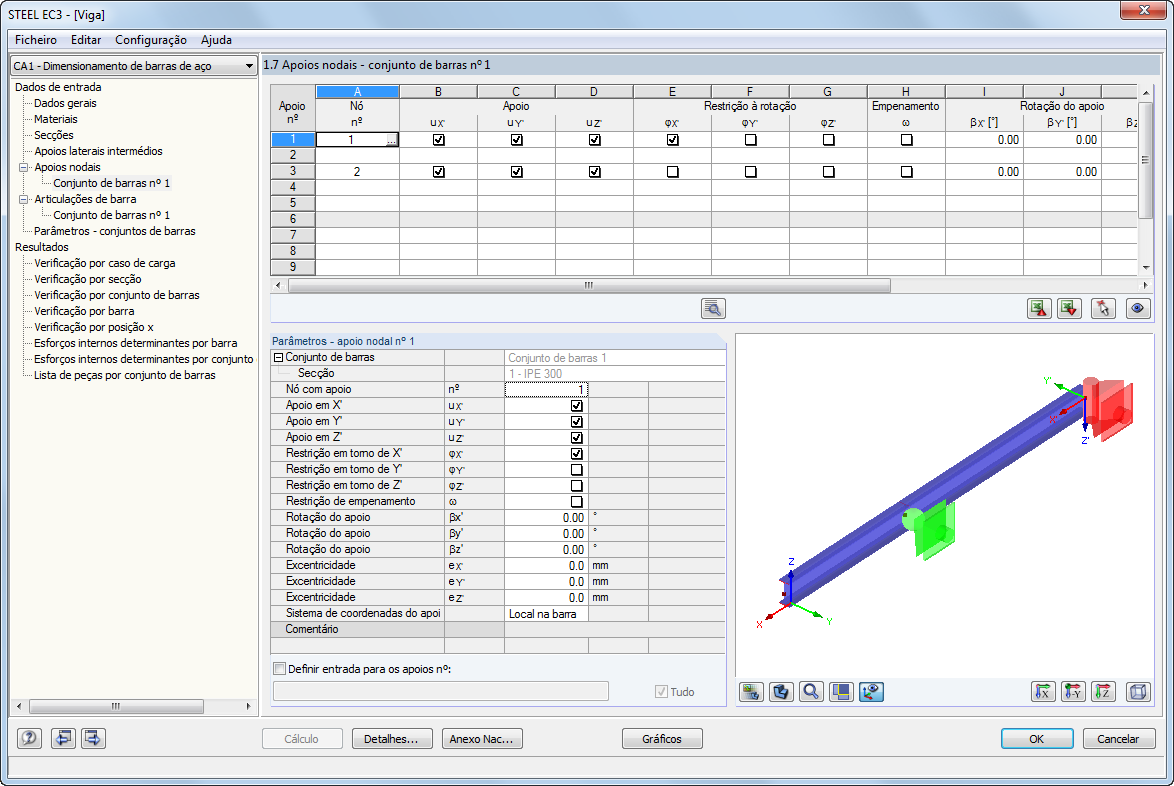Select 'Dados gerais' in the navigator

[x=65, y=103]
